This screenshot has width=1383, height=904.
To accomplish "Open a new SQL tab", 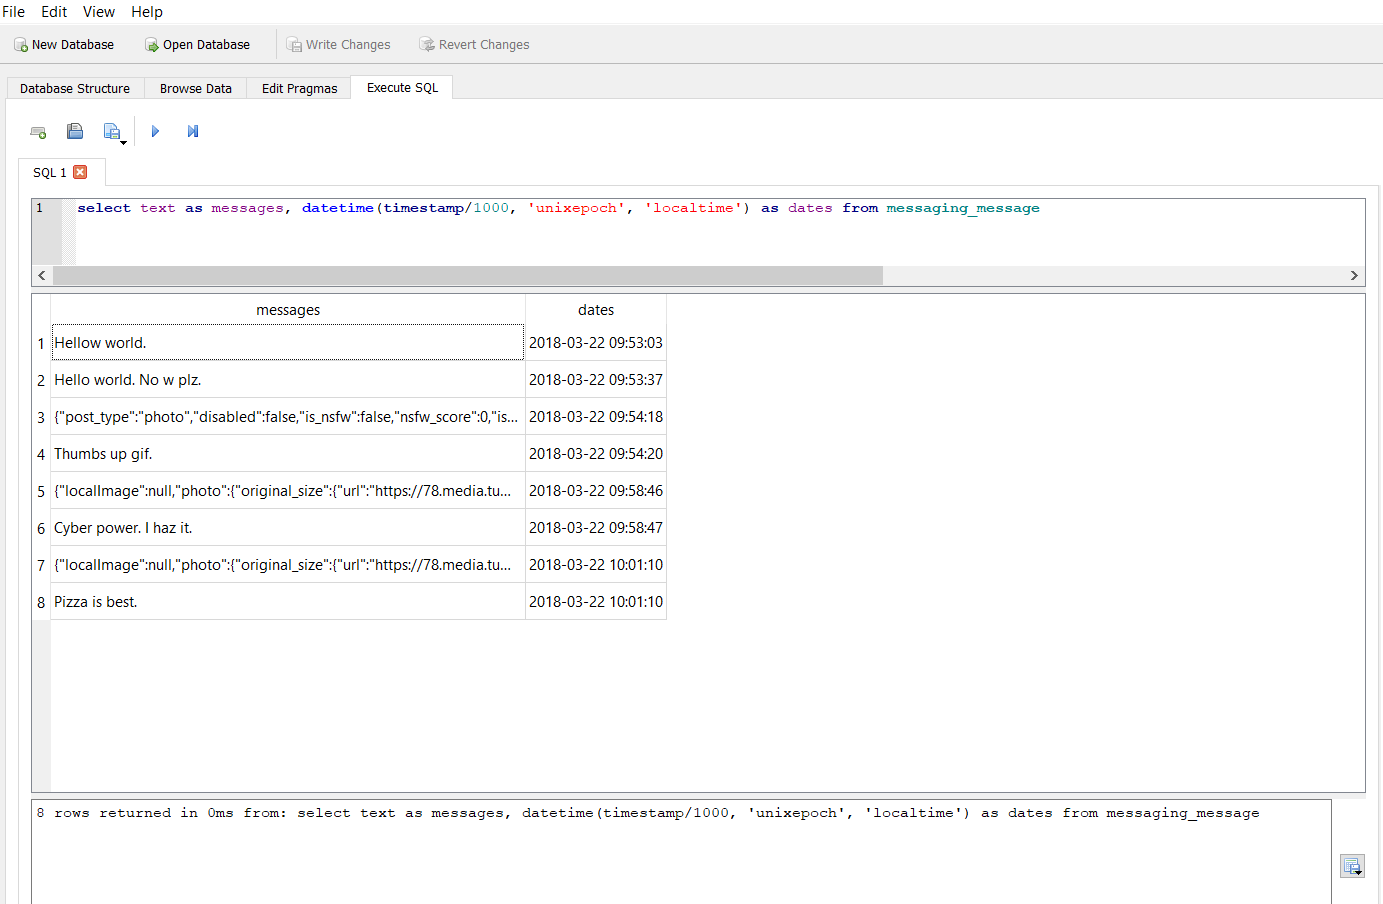I will 38,131.
